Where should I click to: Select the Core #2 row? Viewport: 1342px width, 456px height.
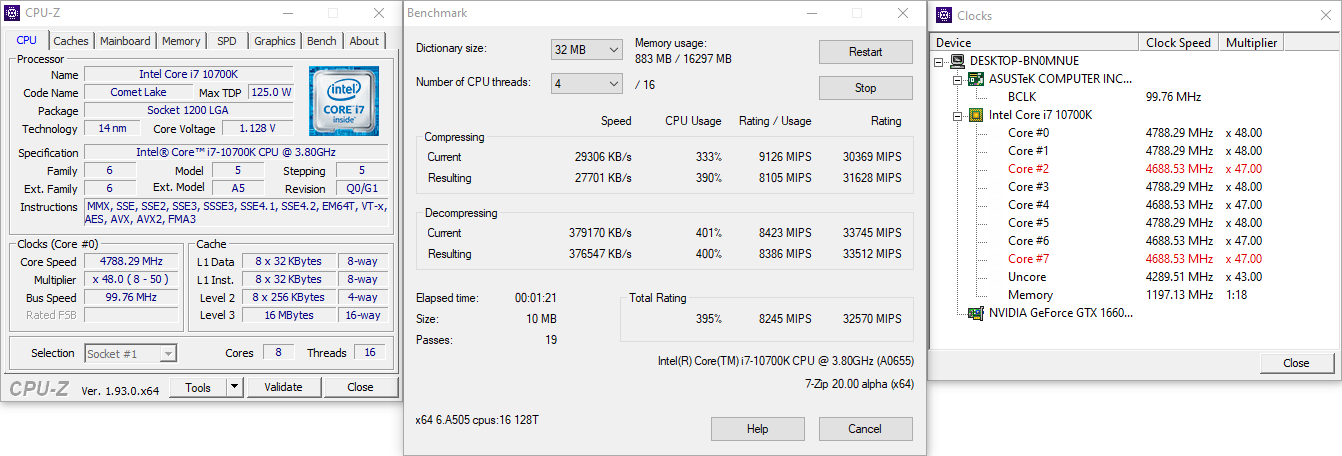pyautogui.click(x=1028, y=169)
